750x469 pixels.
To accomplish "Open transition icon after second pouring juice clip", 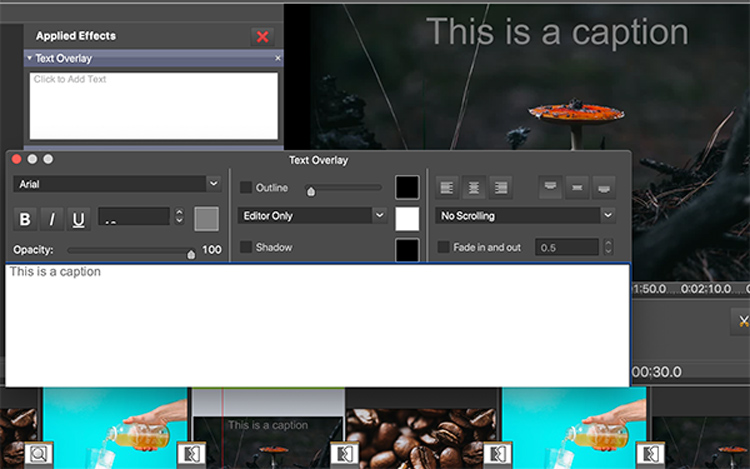I will 651,454.
